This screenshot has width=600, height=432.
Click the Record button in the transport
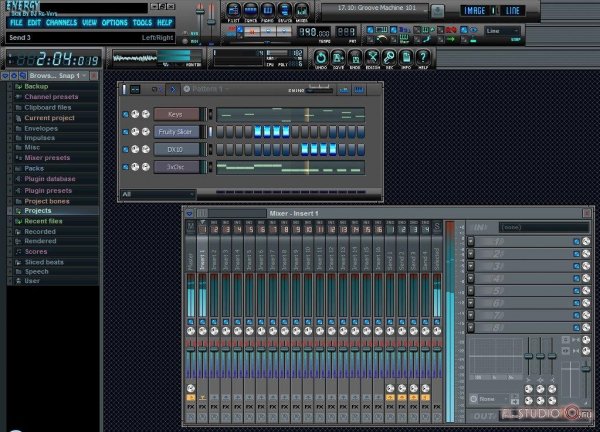[x=284, y=31]
